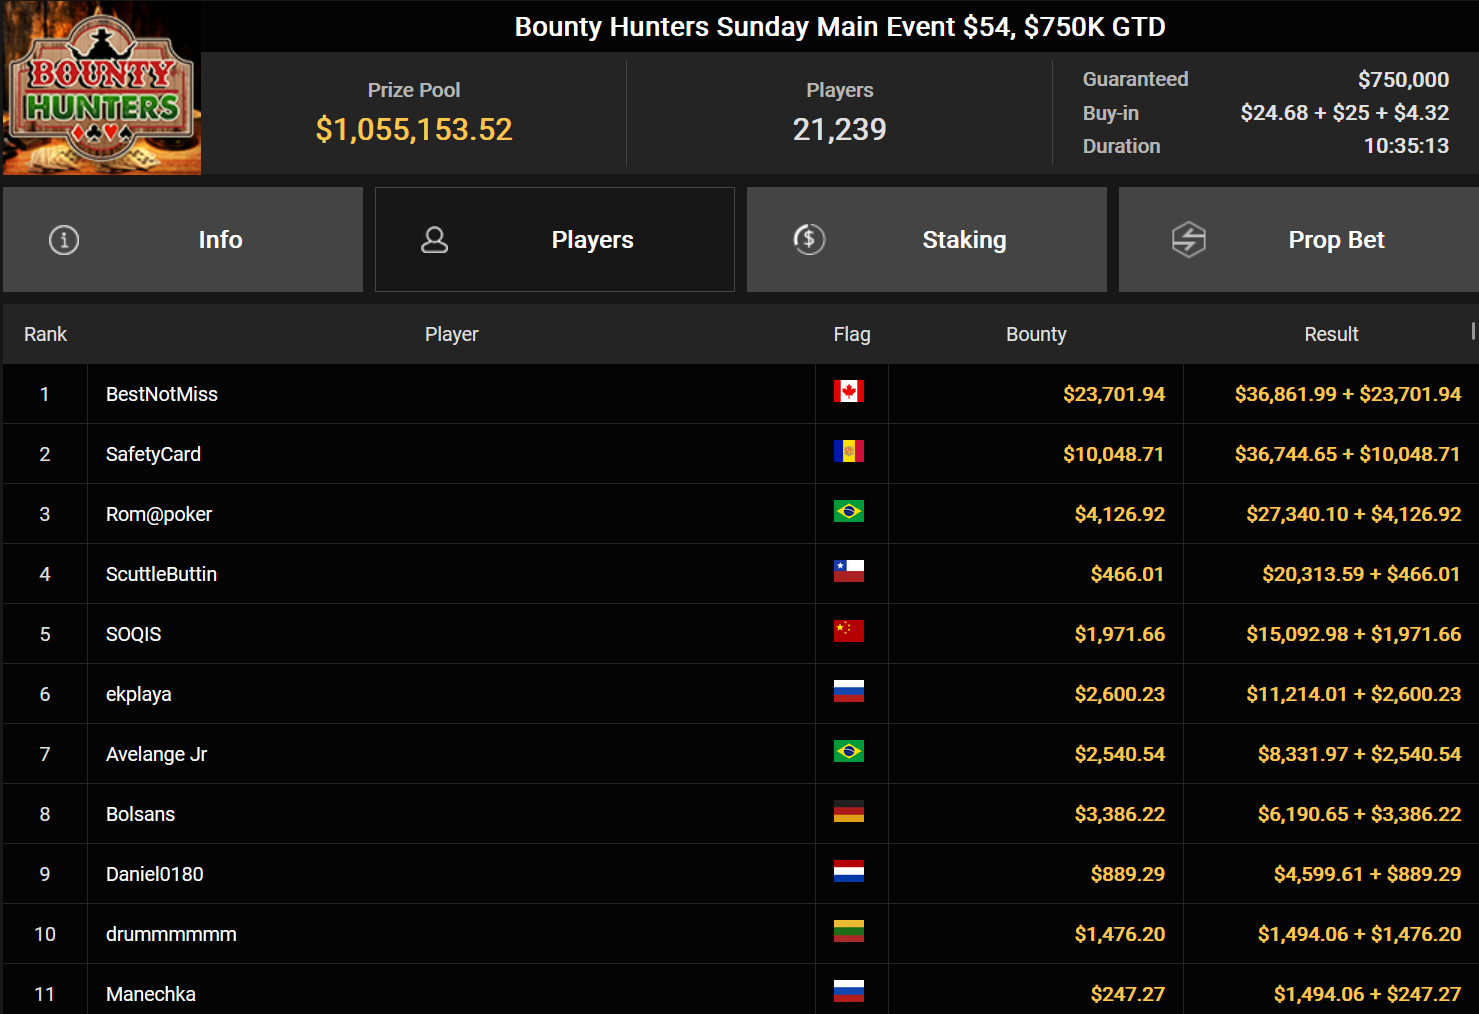
Task: Select player BestNotMiss
Action: [x=162, y=394]
